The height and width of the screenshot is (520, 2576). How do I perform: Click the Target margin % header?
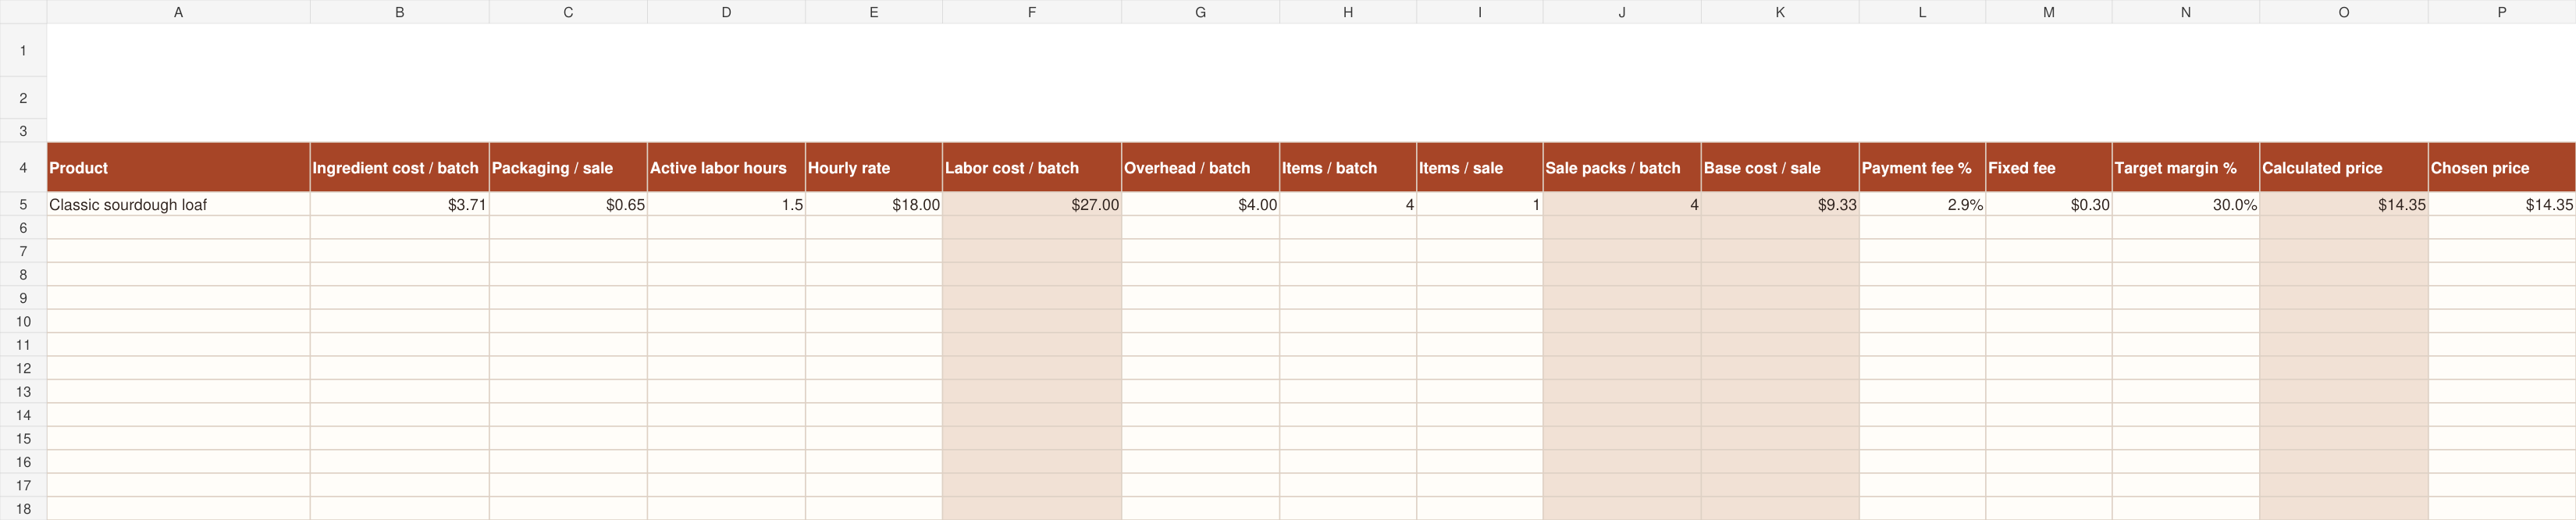click(2185, 167)
